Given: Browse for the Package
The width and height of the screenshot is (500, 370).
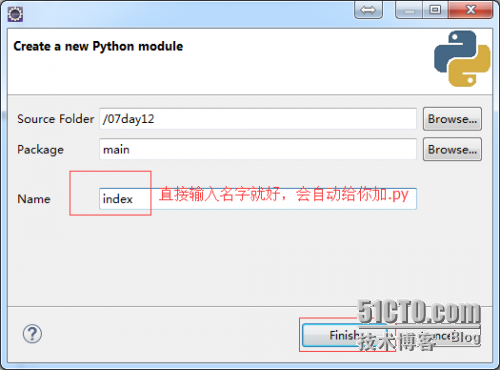Looking at the screenshot, I should (452, 150).
